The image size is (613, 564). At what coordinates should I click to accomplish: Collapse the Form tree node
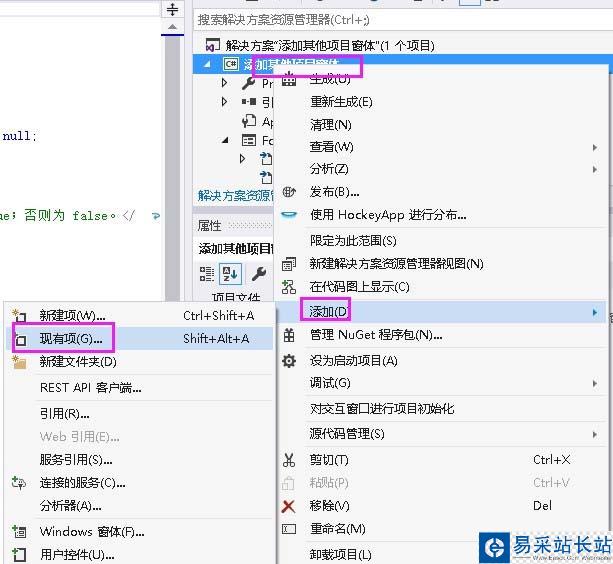(225, 140)
